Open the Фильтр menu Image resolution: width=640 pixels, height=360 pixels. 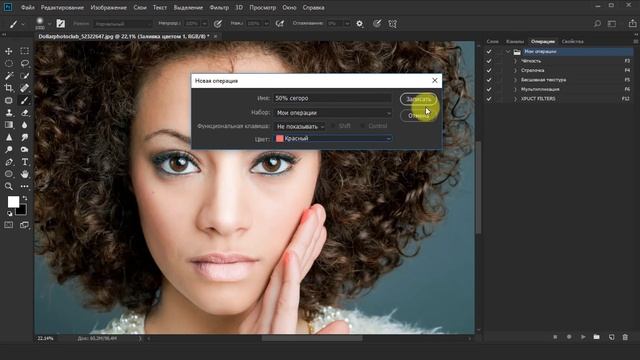219,7
